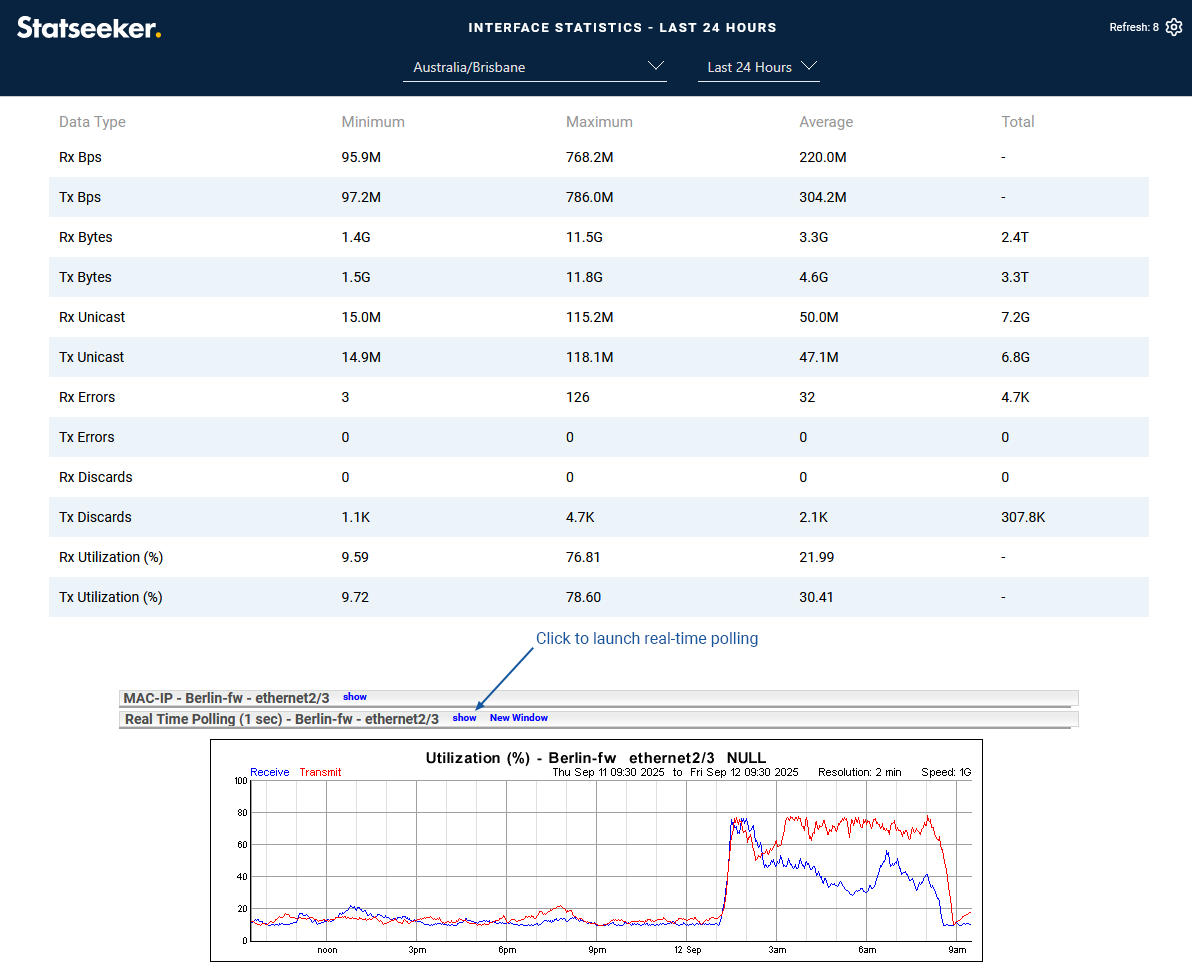Screen dimensions: 1192x970
Task: Open Real Time Polling in New Window
Action: click(518, 718)
